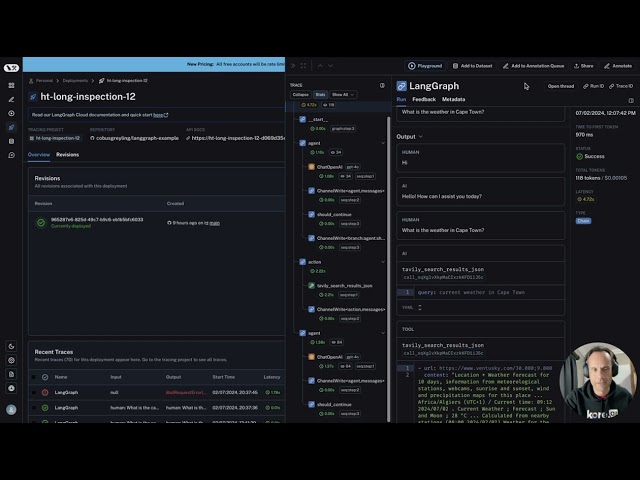Switch to the Metadata tab

pos(453,99)
